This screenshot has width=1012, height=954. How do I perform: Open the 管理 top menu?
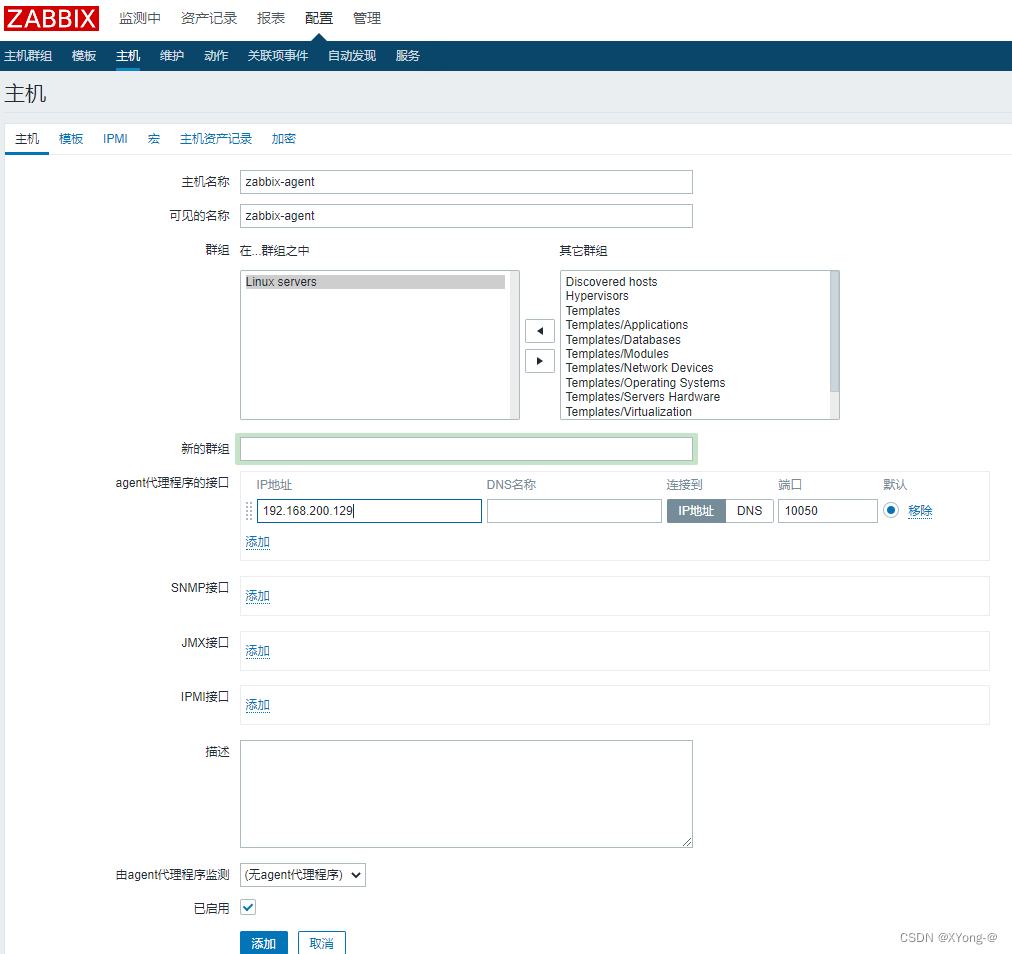point(367,18)
